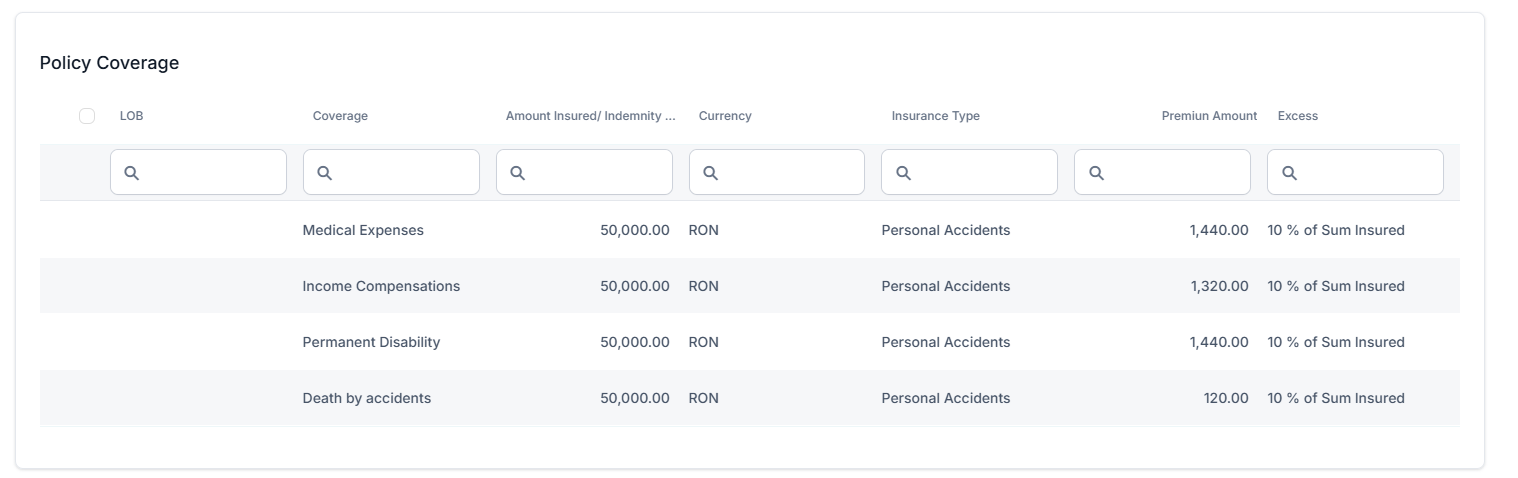Sort by Premiun Amount column header
Viewport: 1518px width, 478px height.
click(1208, 116)
